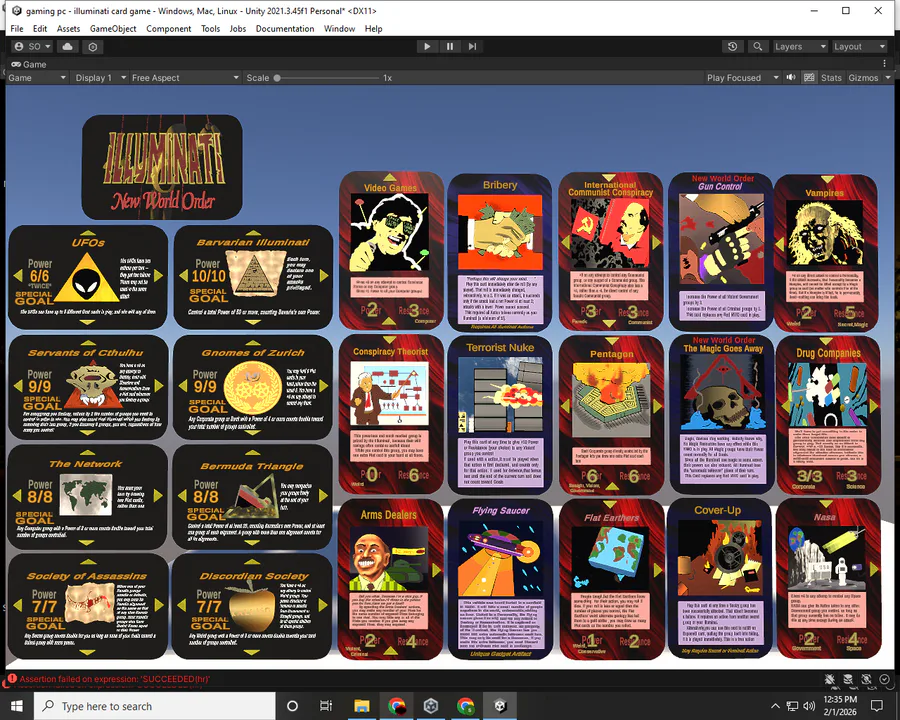This screenshot has width=900, height=720.
Task: Select the Video Games group card
Action: click(391, 251)
